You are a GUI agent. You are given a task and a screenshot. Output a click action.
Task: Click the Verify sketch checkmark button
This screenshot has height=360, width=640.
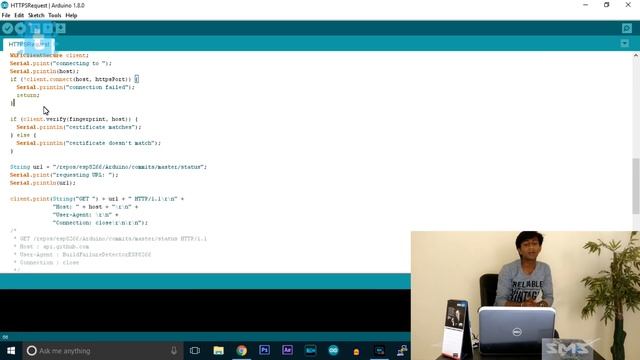pos(7,28)
